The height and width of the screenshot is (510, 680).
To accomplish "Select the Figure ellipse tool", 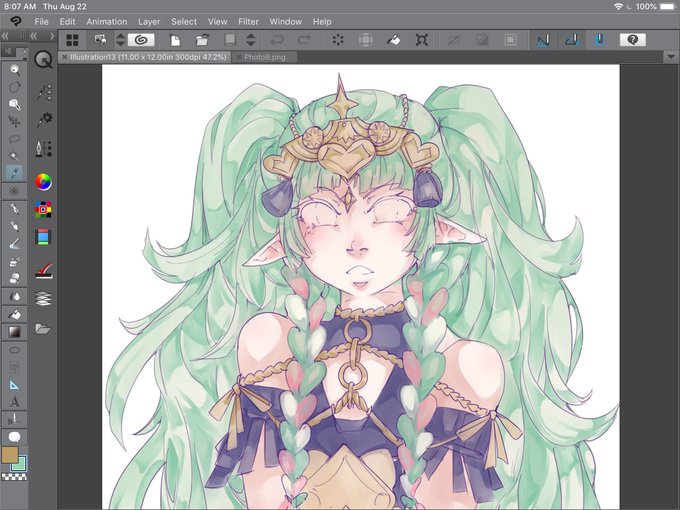I will pyautogui.click(x=15, y=350).
